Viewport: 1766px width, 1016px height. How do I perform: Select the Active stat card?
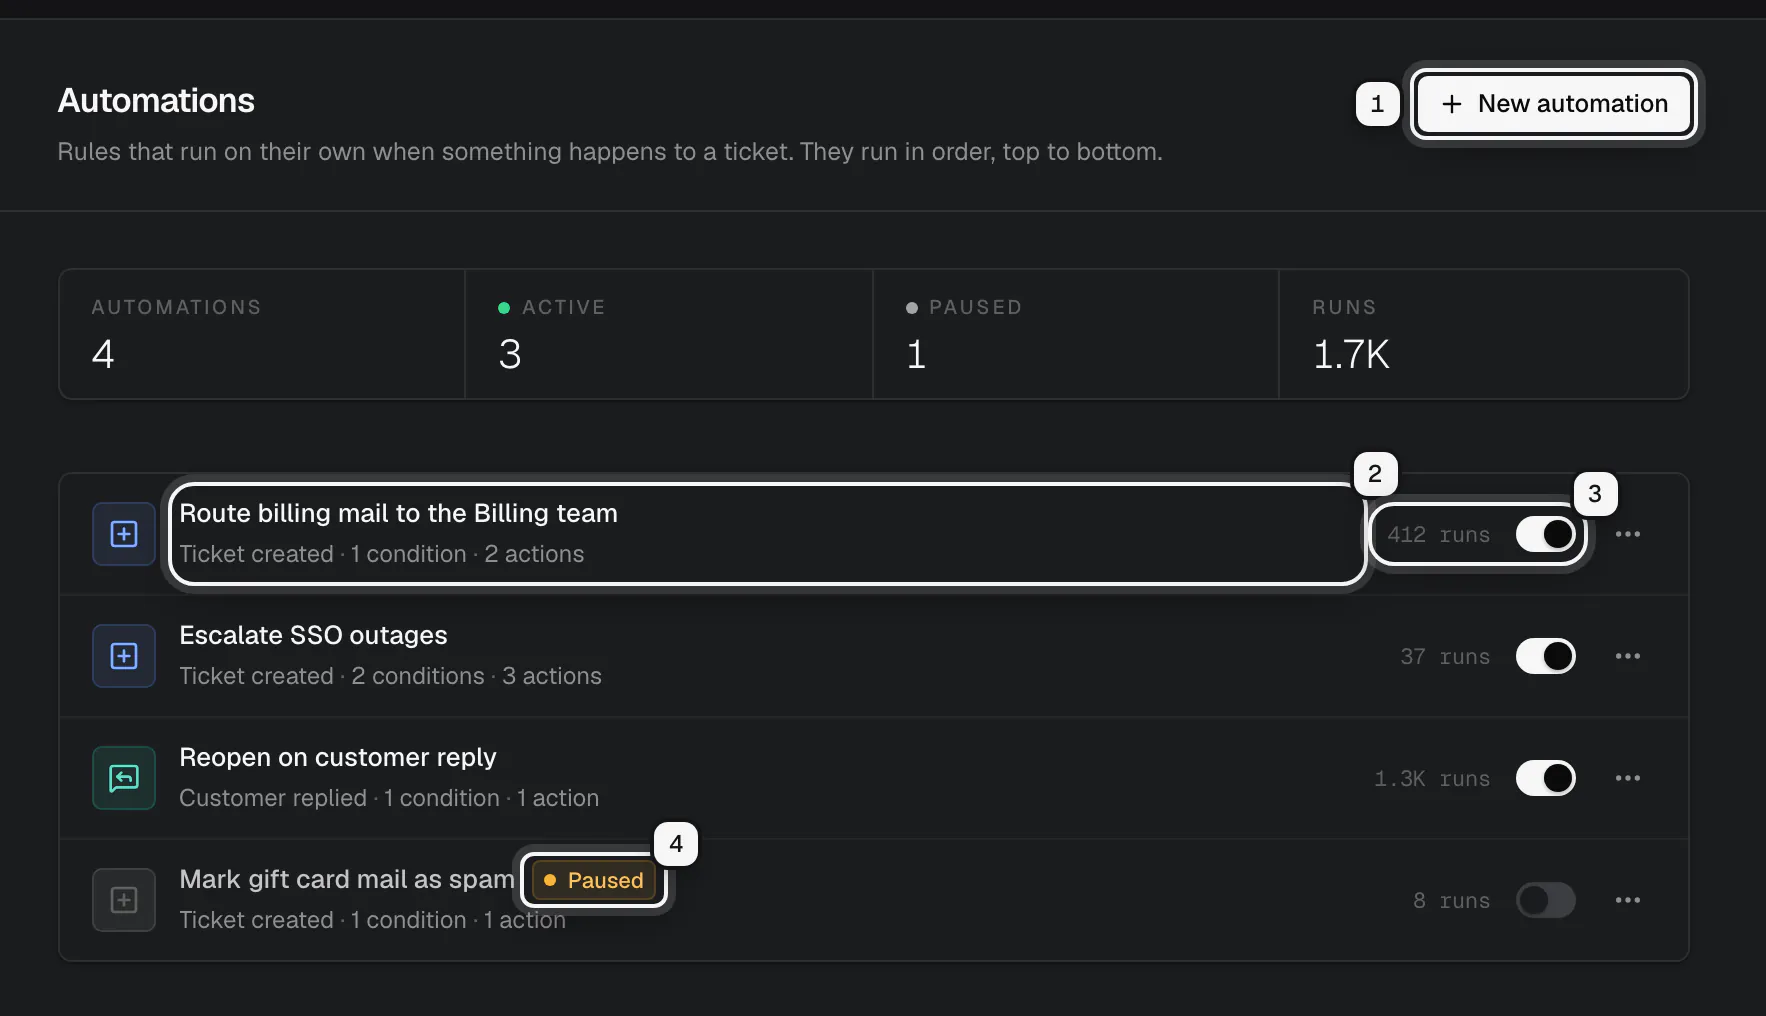point(669,334)
